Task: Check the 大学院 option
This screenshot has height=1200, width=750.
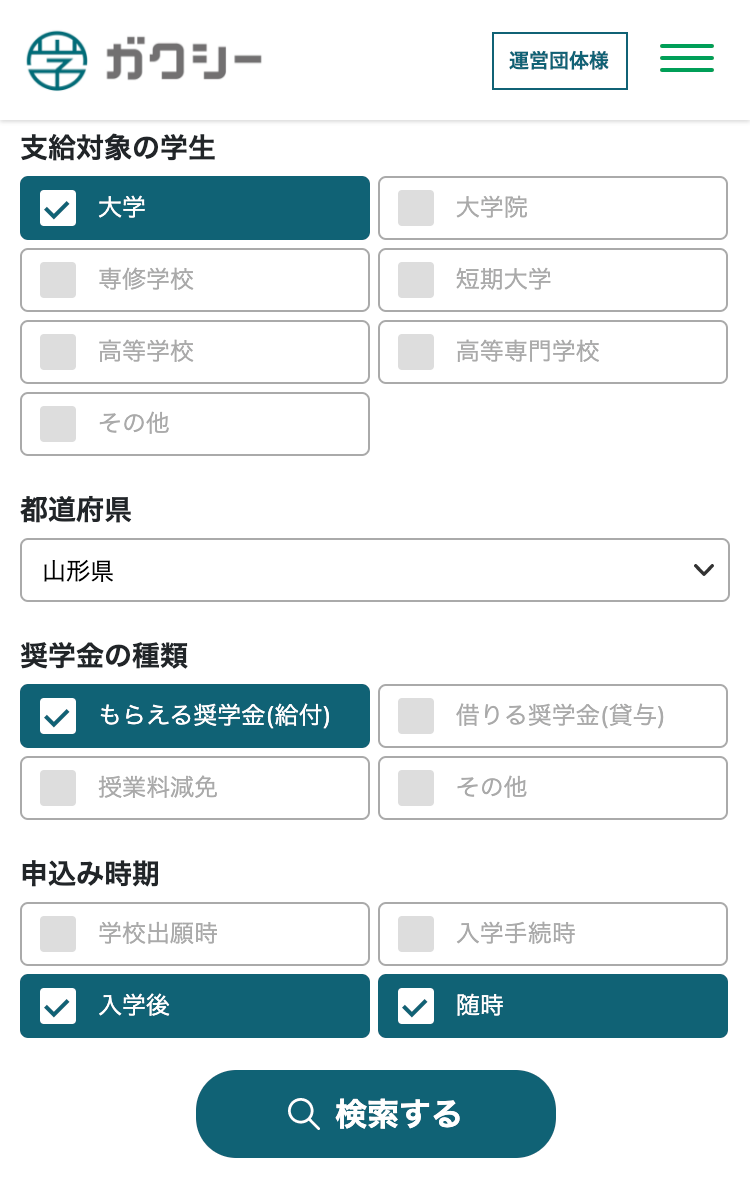Action: 416,208
